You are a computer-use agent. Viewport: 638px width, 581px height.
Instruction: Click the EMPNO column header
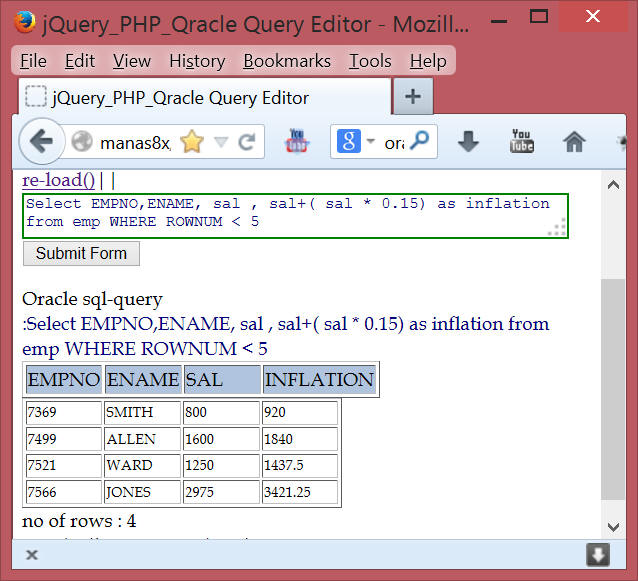[64, 380]
